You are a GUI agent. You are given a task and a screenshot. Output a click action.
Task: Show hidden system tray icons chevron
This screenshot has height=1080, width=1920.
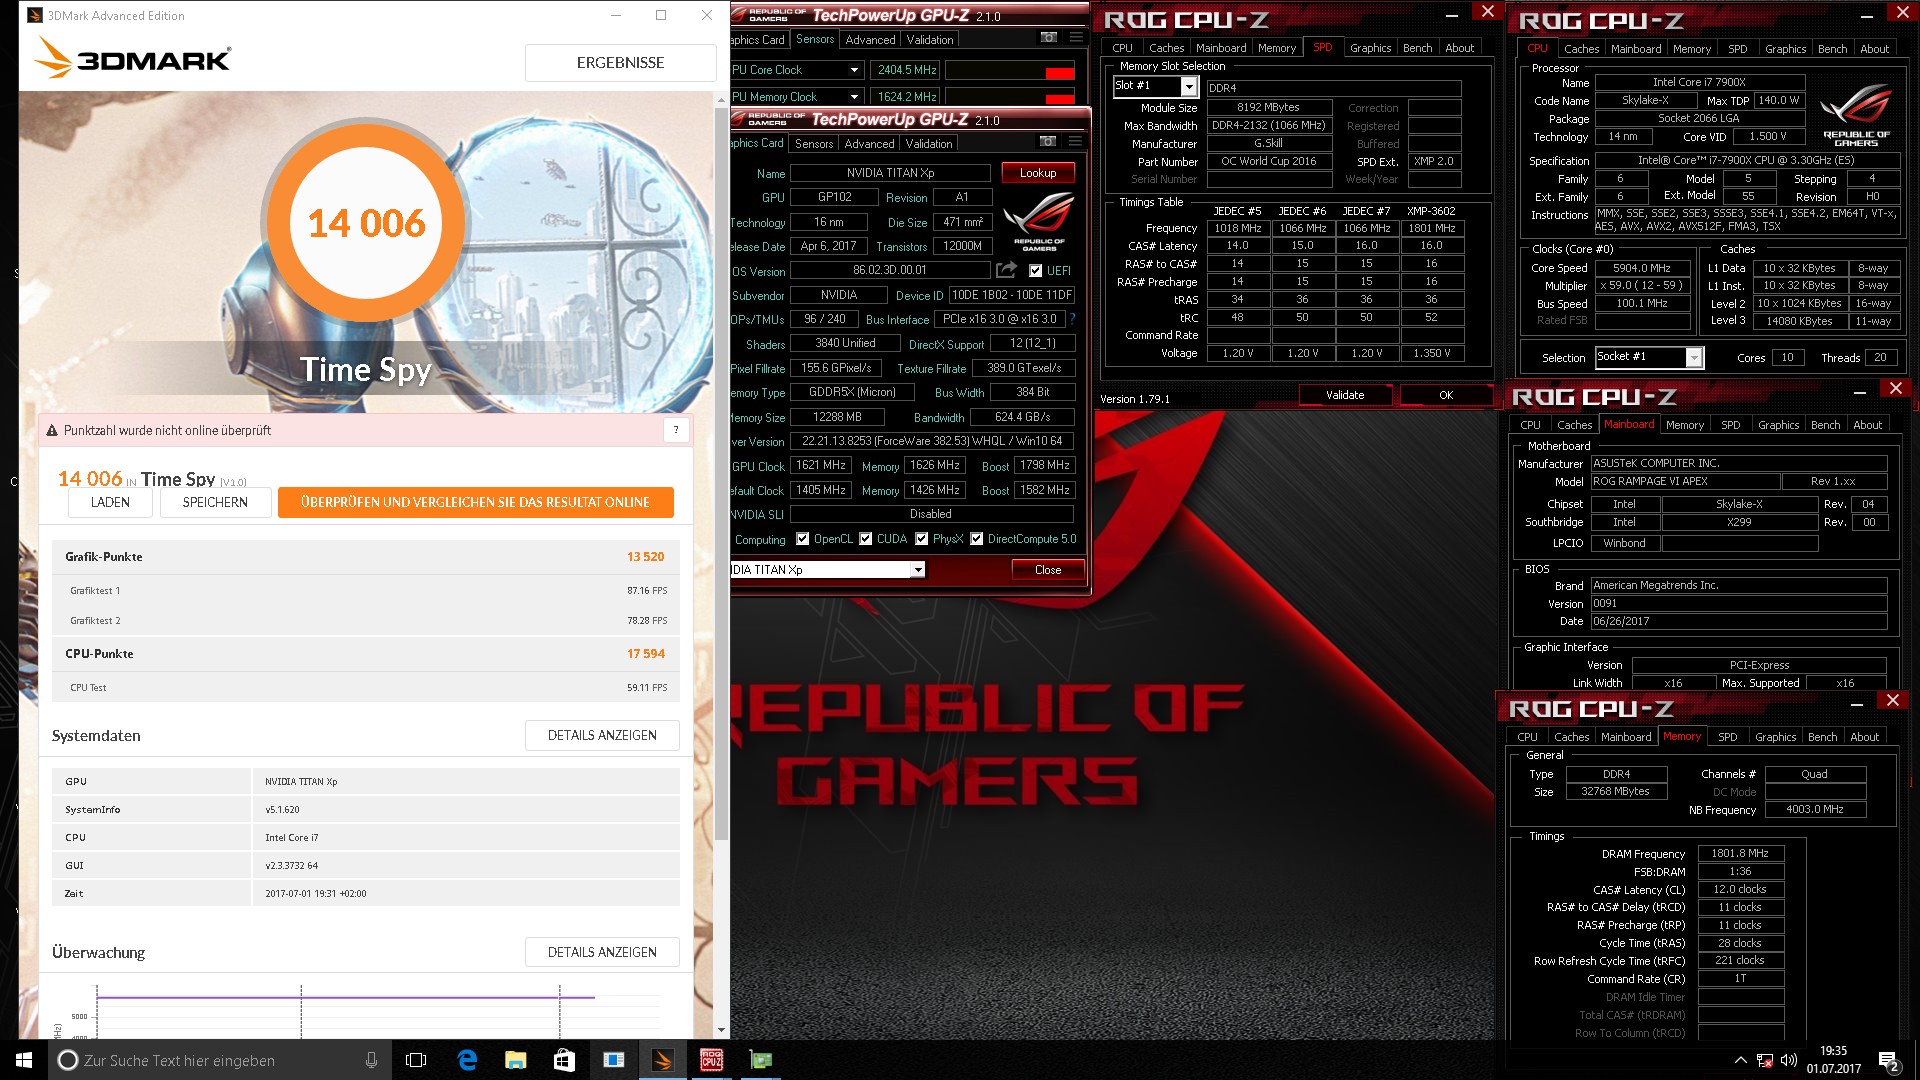click(x=1740, y=1060)
